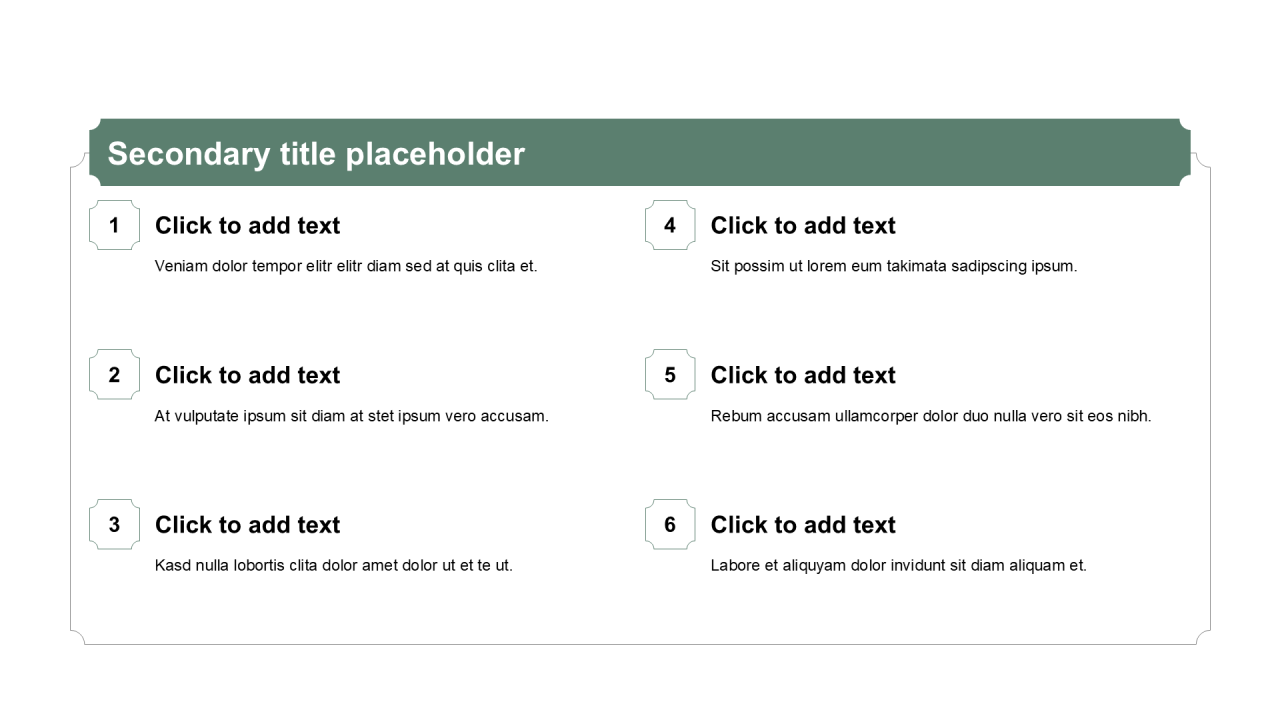Image resolution: width=1280 pixels, height=720 pixels.
Task: Click the number 3 badge
Action: pyautogui.click(x=114, y=525)
